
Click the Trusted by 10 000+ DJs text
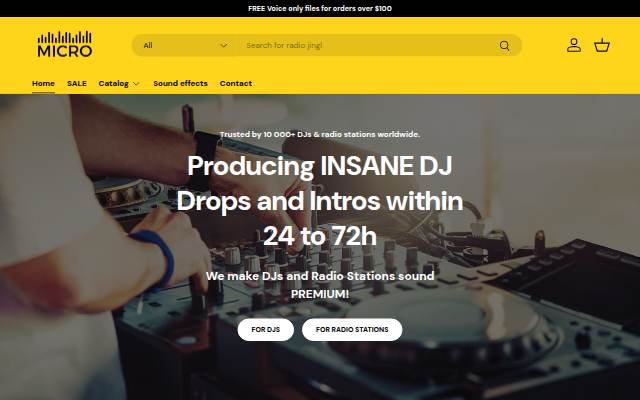tap(320, 134)
